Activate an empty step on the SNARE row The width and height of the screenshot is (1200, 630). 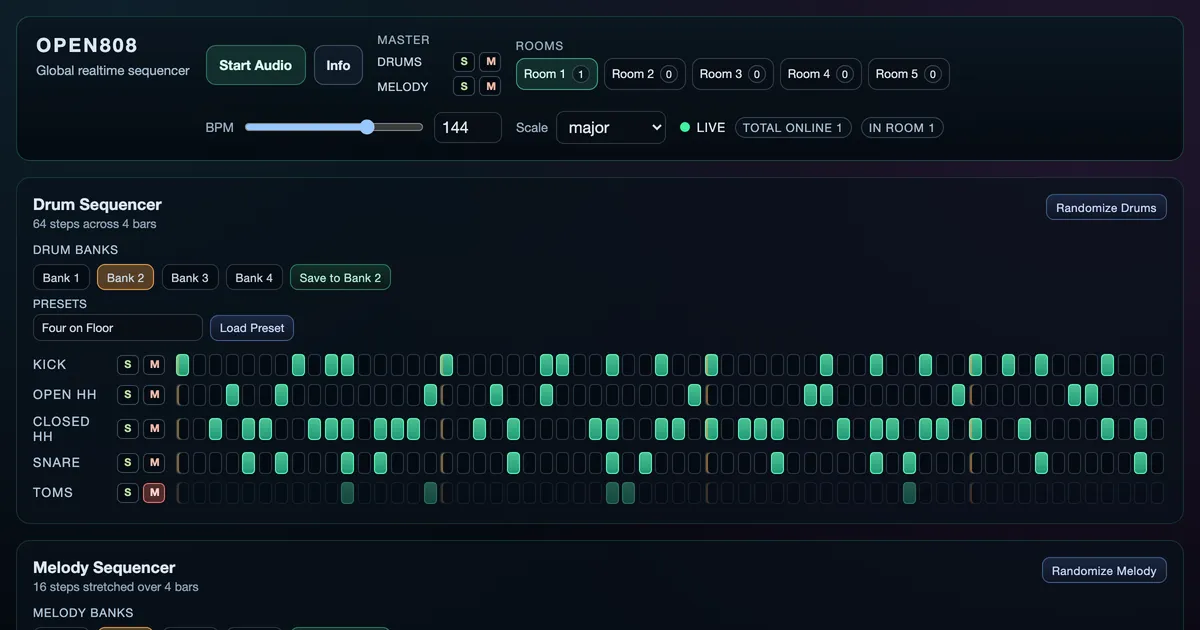pyautogui.click(x=199, y=462)
